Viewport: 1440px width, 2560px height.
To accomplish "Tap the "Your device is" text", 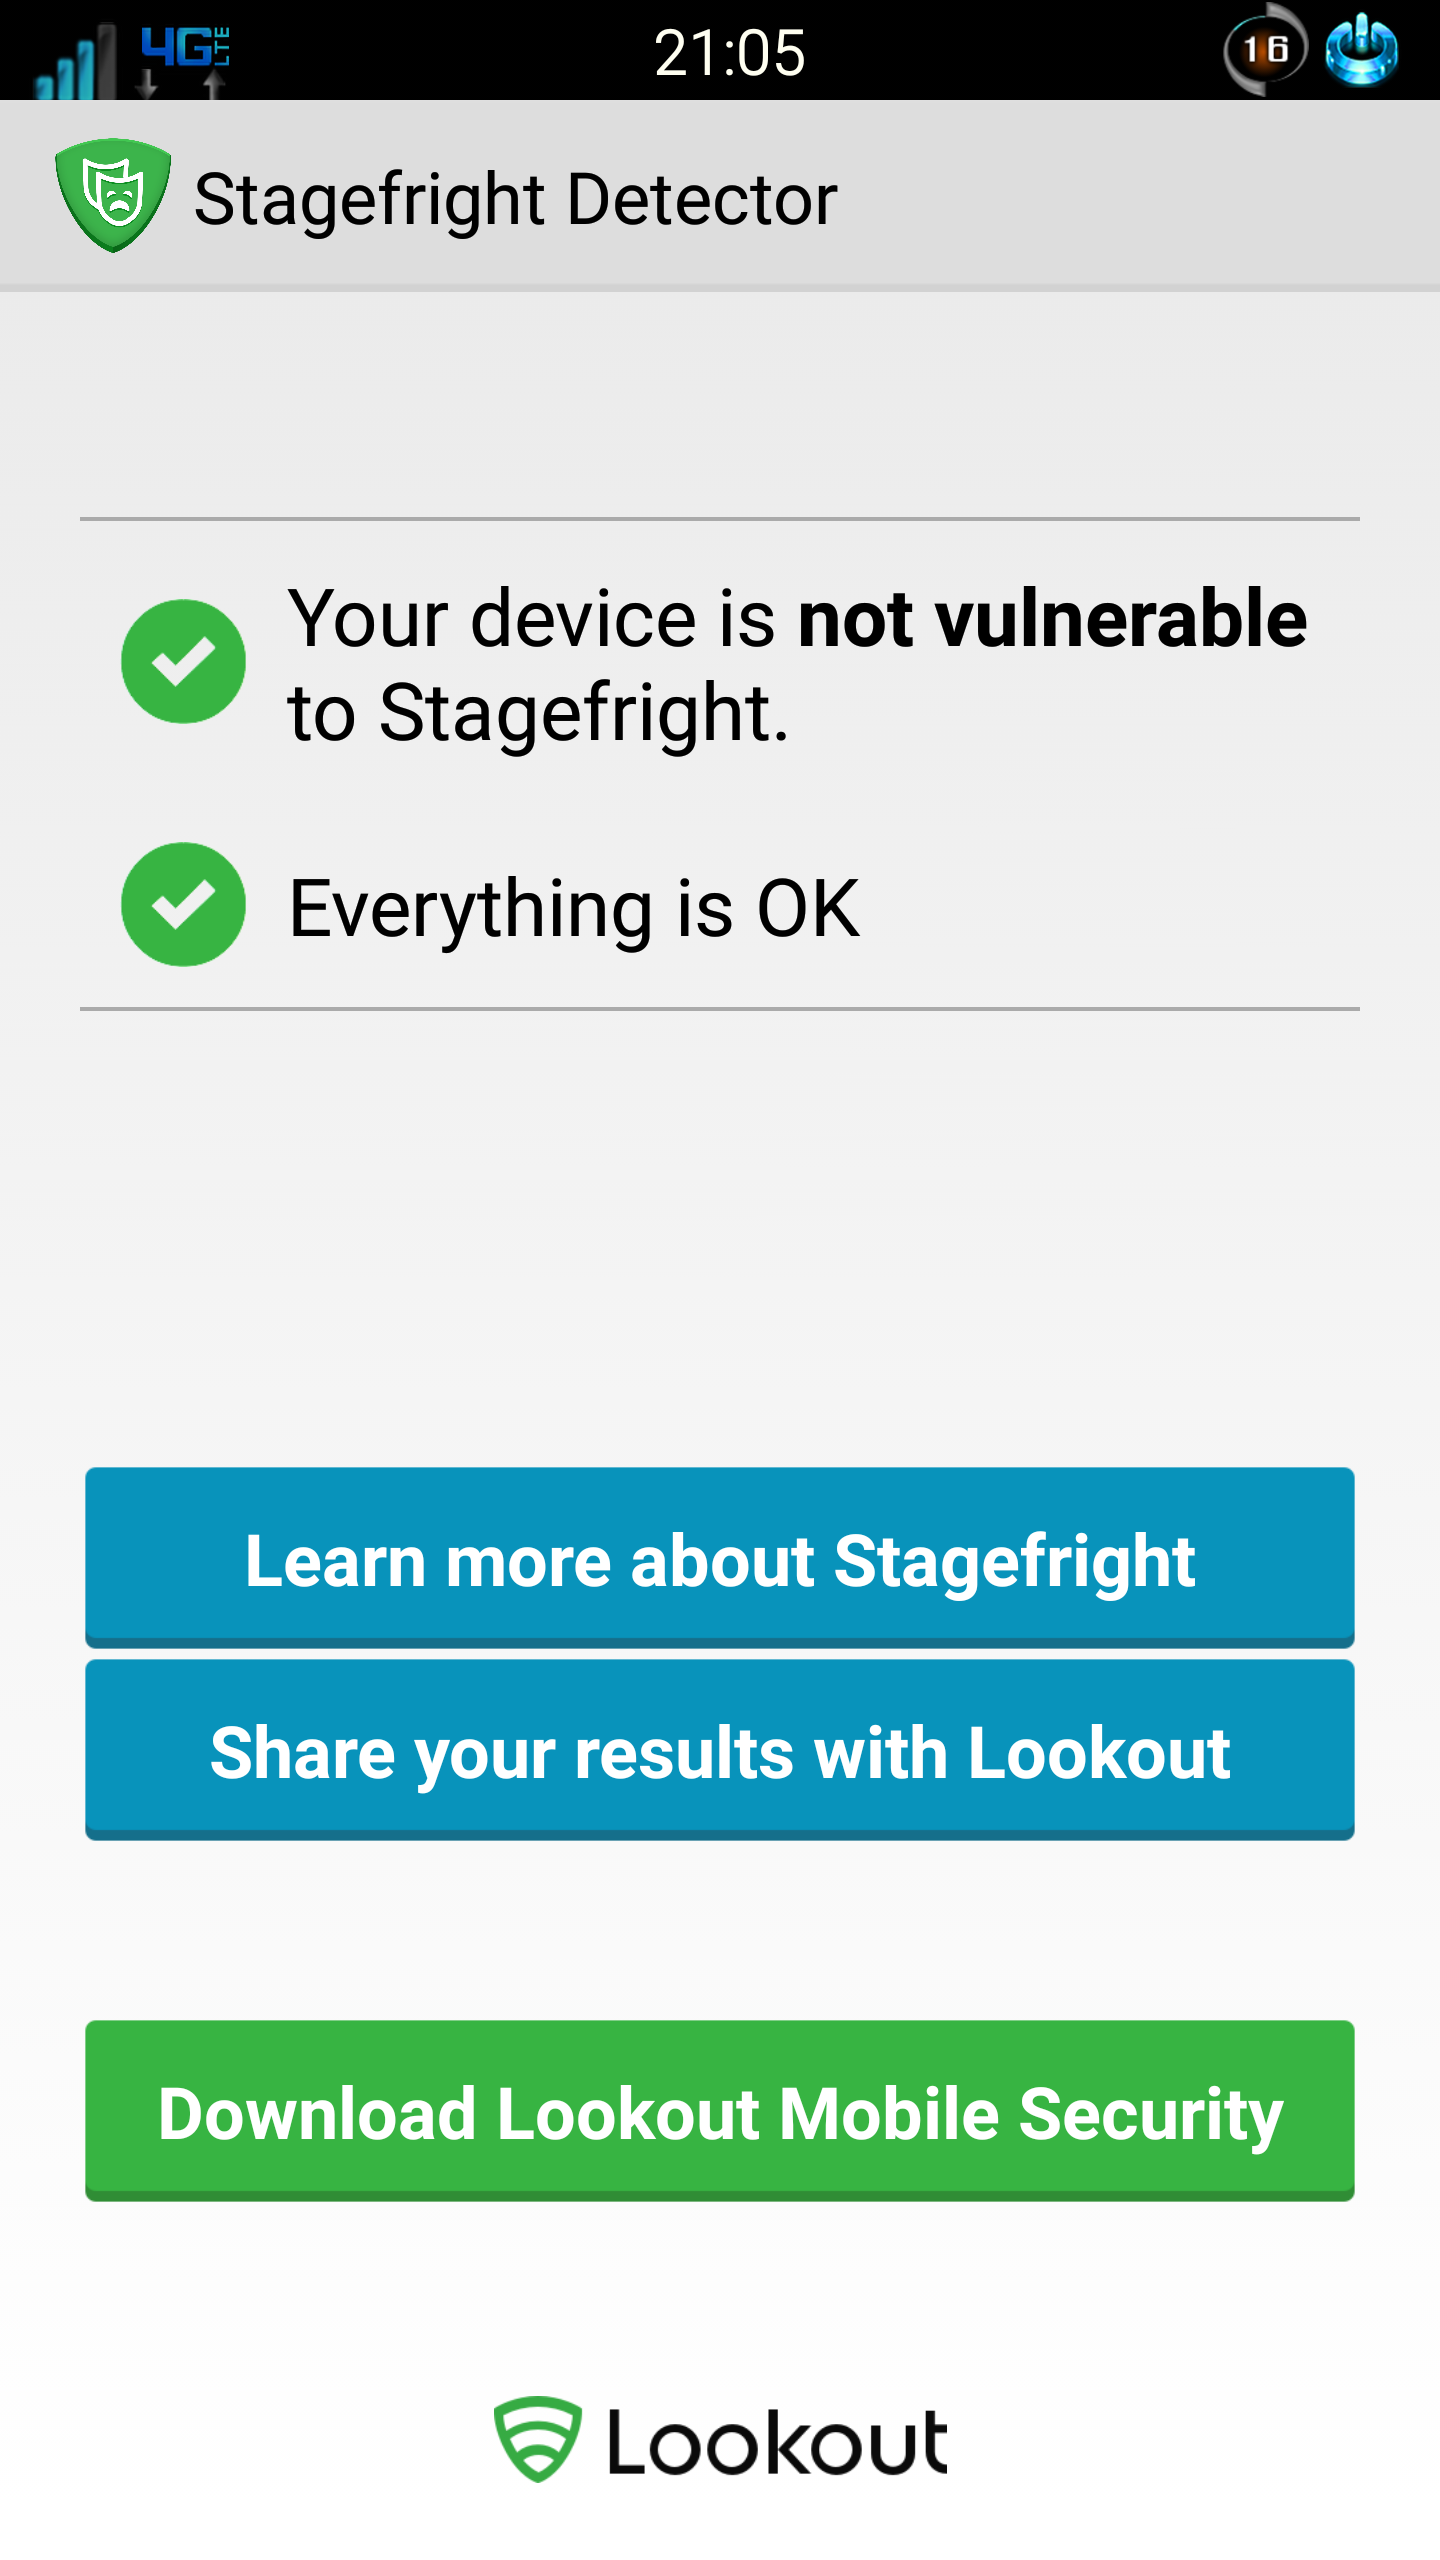I will tap(532, 619).
